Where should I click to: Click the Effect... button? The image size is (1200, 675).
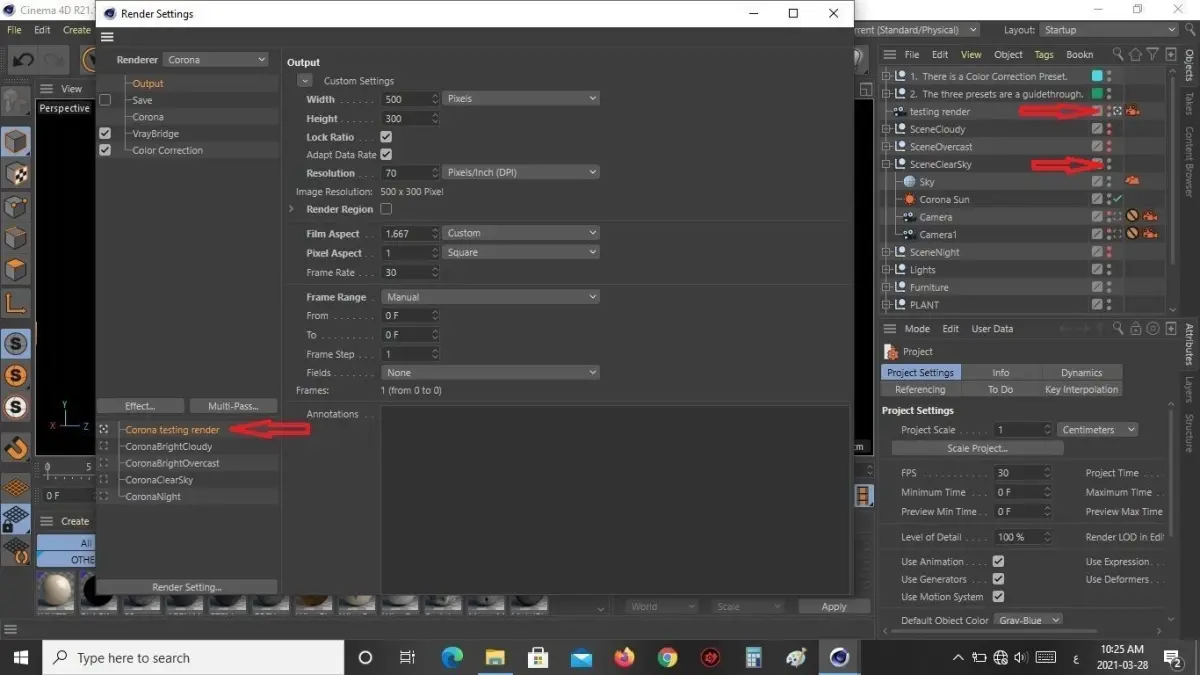pos(140,406)
